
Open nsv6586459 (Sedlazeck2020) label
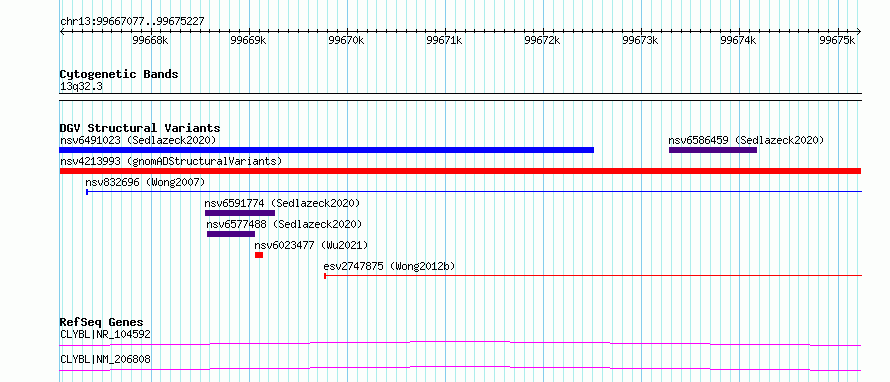(x=746, y=140)
